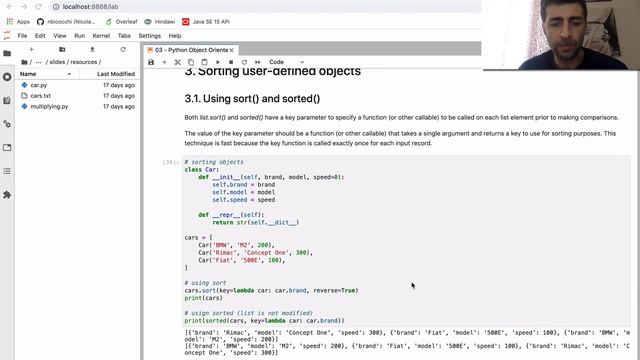The image size is (640, 360).
Task: Restart kernel and run all cells
Action: click(x=258, y=62)
